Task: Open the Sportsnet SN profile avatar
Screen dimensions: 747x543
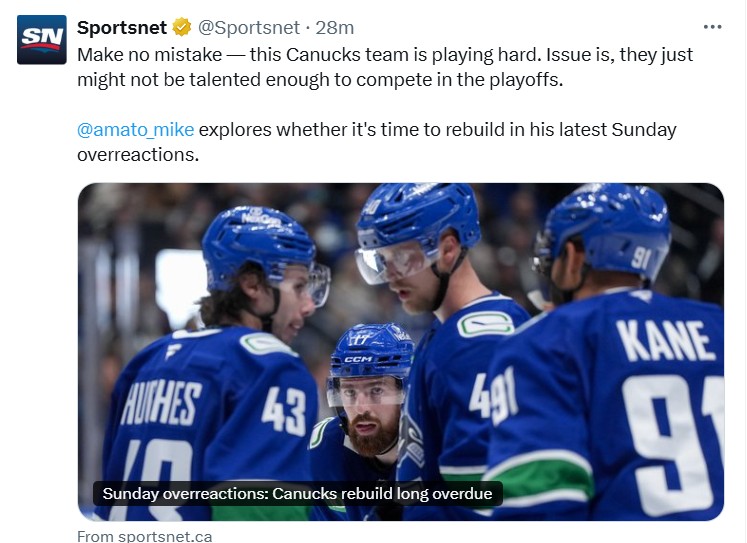Action: [42, 40]
